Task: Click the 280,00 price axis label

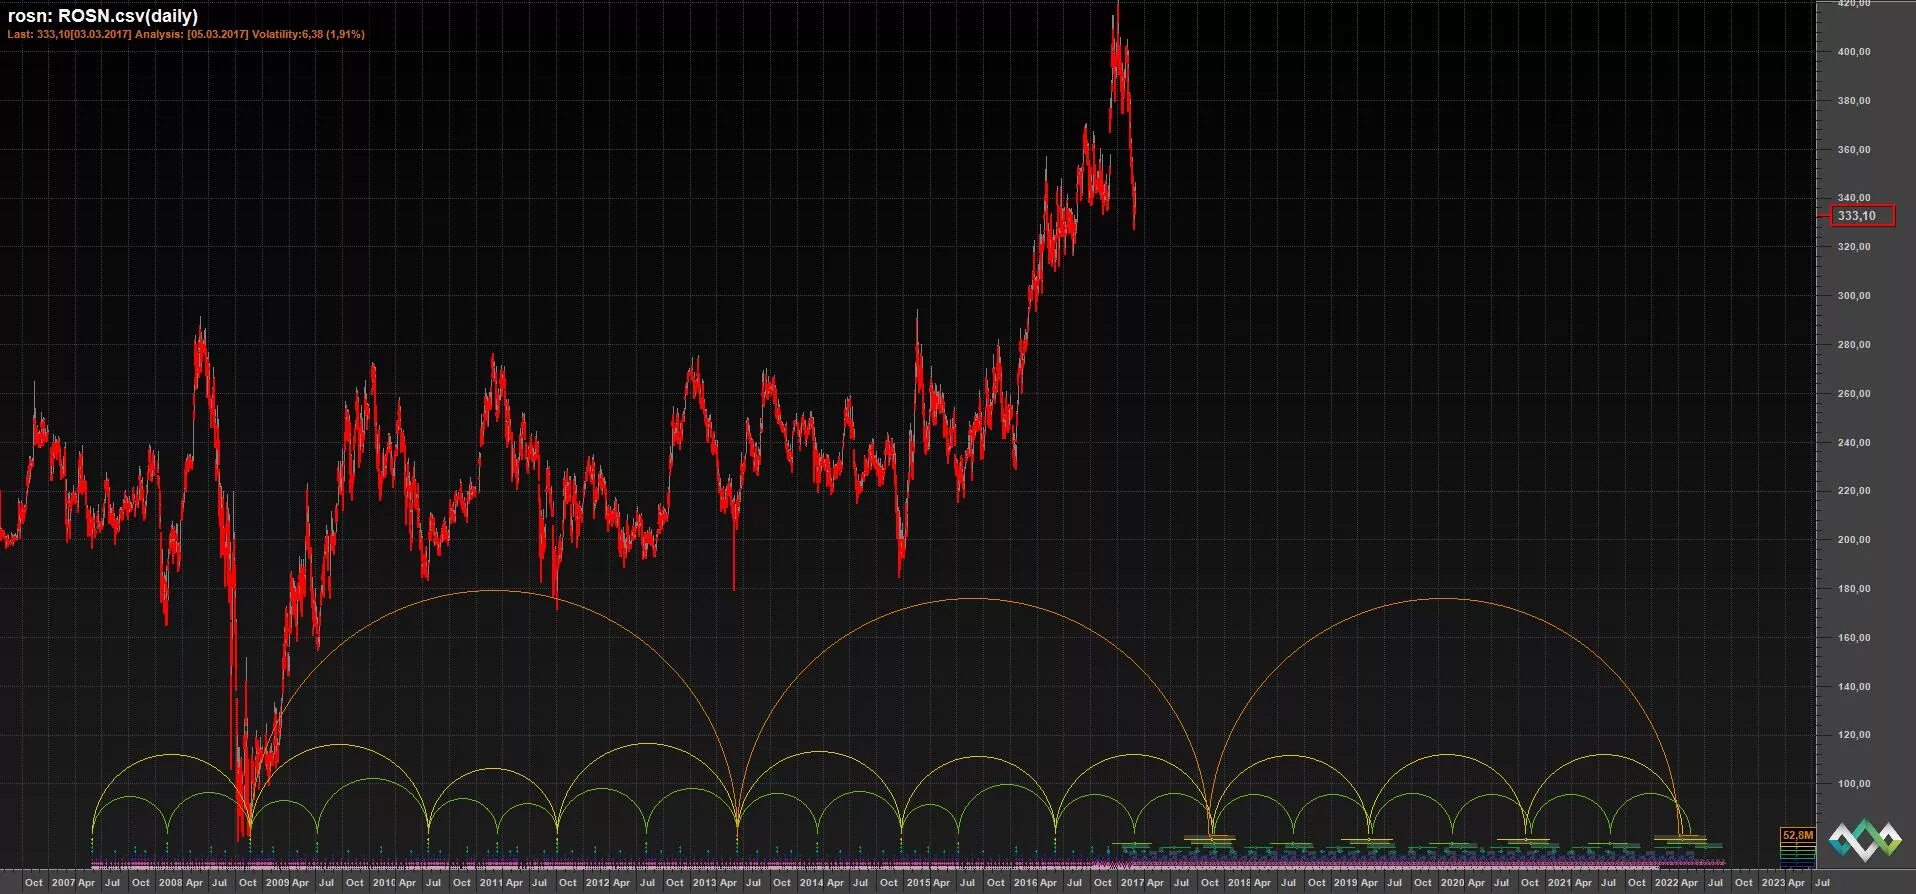Action: [1853, 345]
